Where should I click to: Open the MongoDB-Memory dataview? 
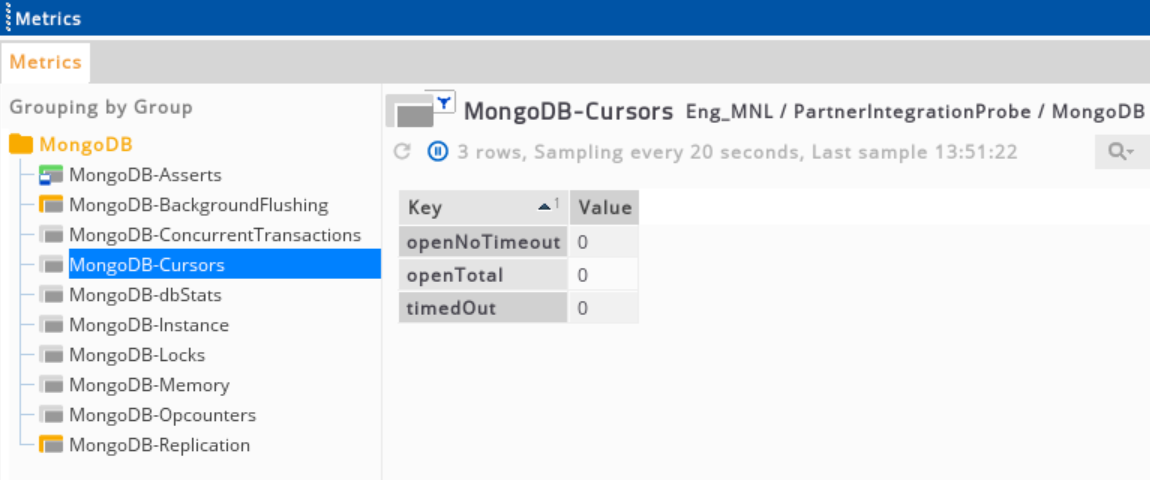pyautogui.click(x=149, y=385)
